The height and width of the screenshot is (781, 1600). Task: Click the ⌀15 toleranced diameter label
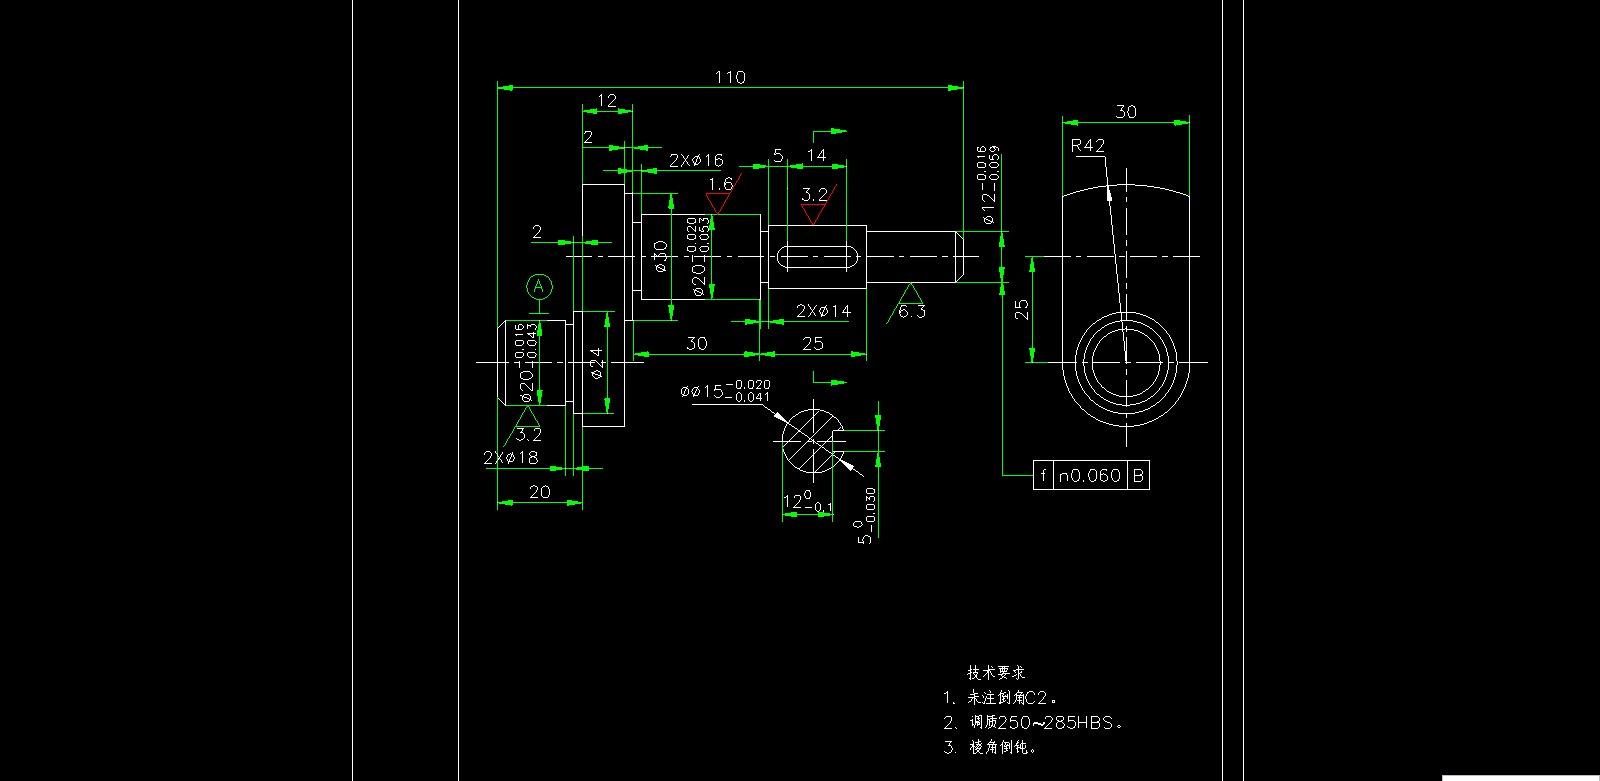724,391
